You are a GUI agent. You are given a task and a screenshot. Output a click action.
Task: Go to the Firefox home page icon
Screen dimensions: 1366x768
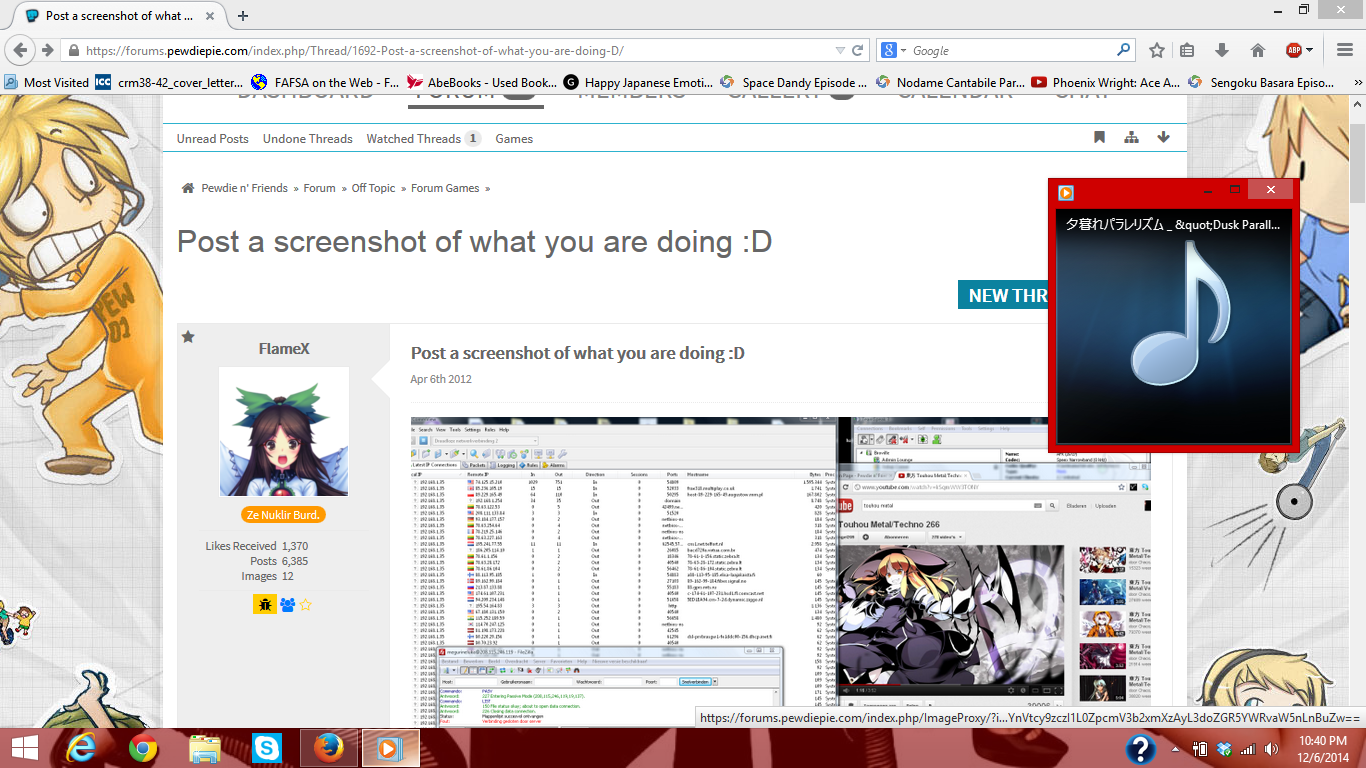[1258, 50]
